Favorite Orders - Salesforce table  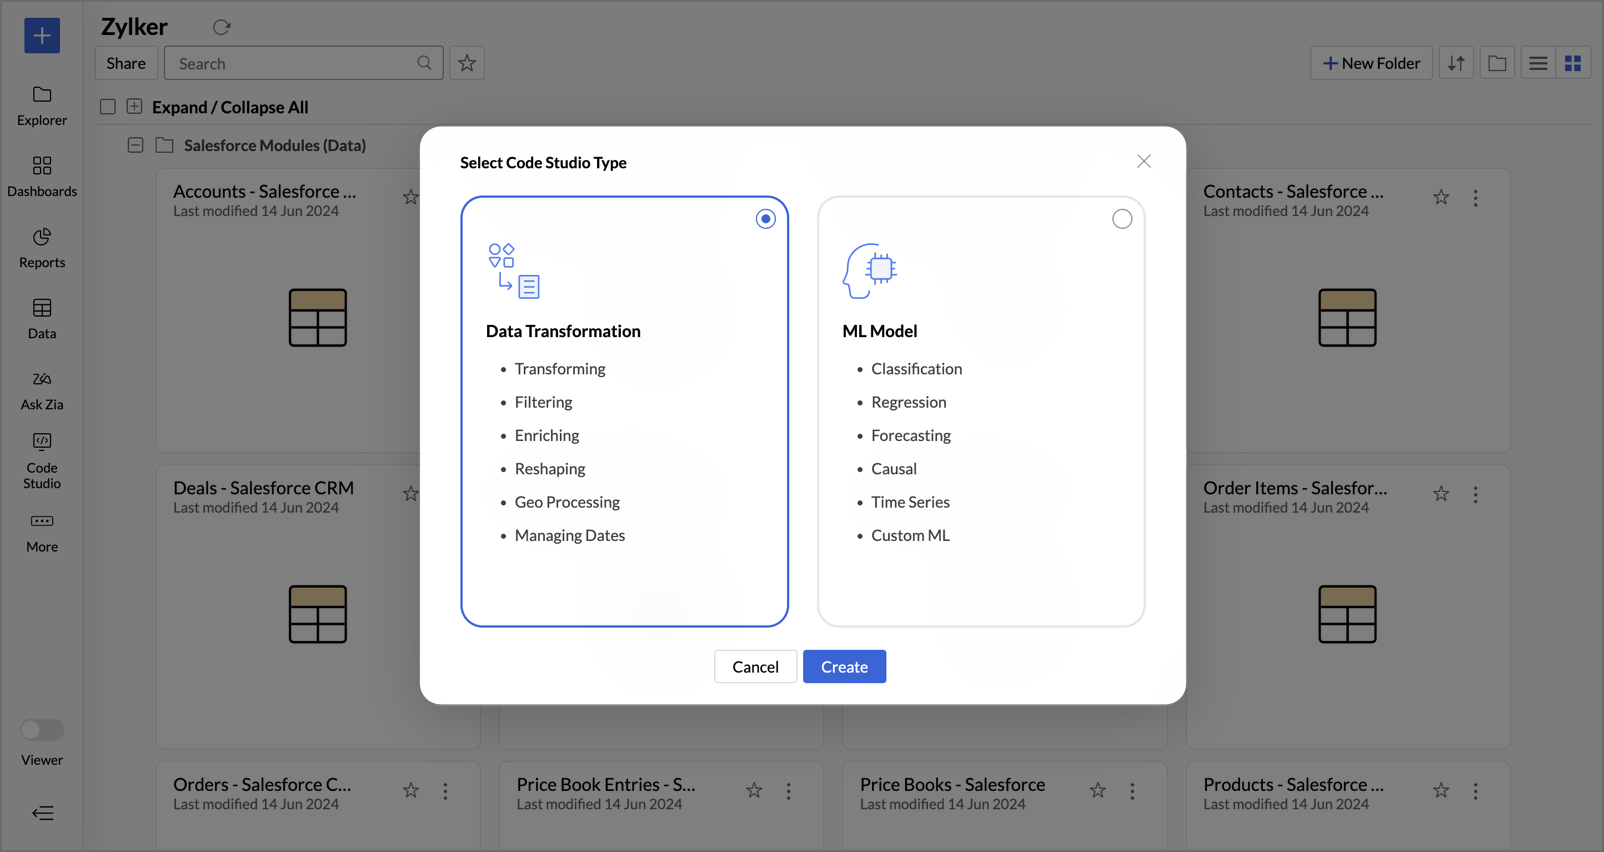pos(411,791)
